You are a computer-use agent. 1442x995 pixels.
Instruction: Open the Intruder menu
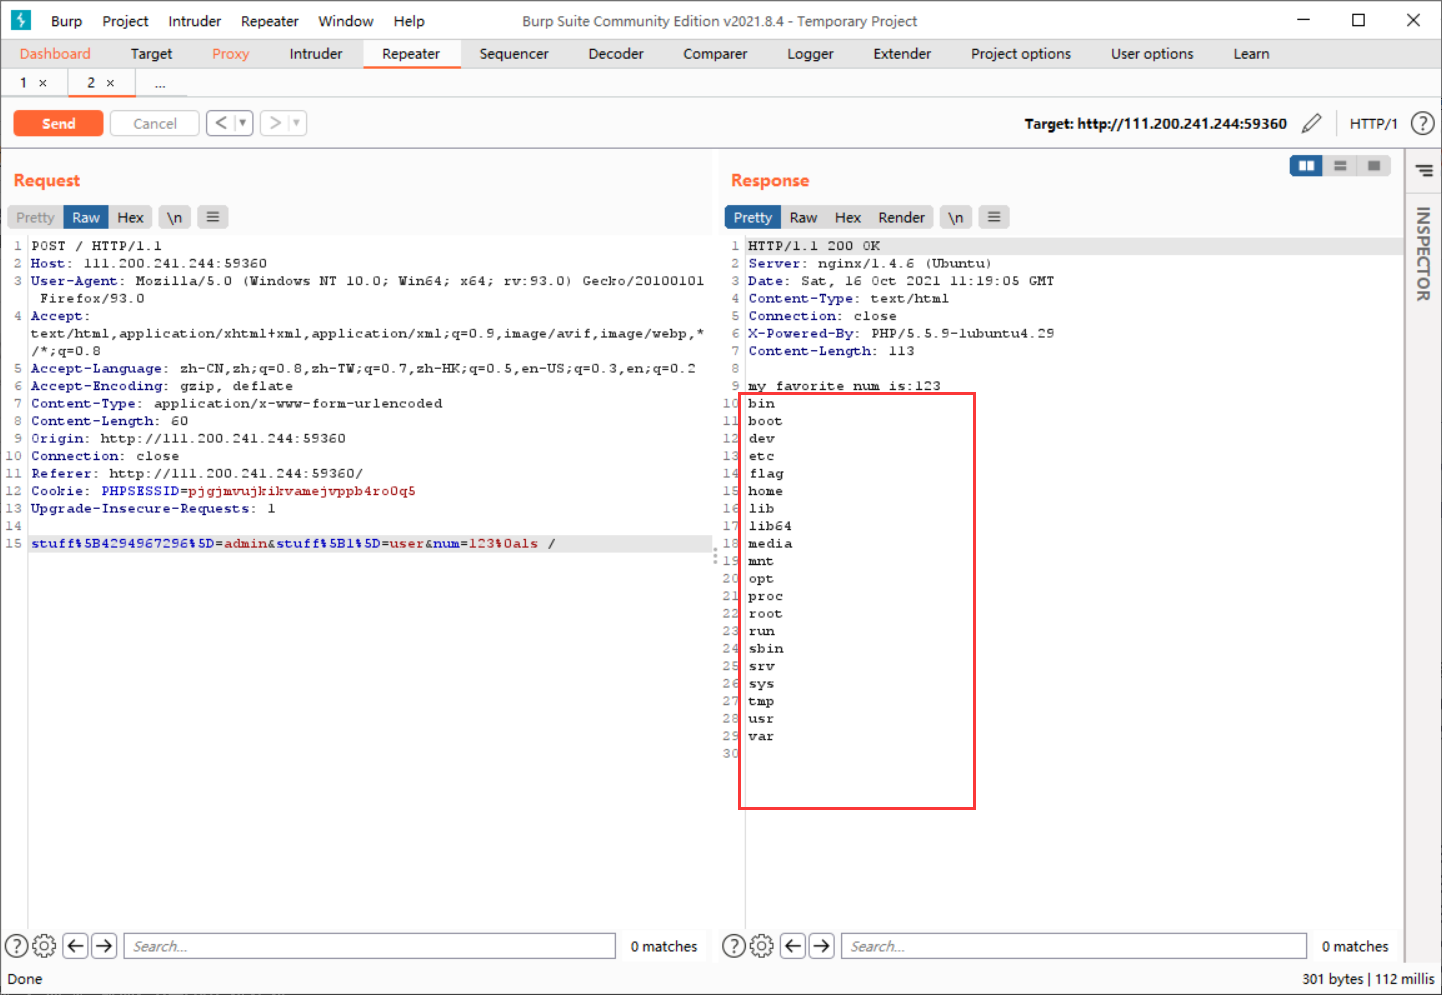pyautogui.click(x=194, y=21)
